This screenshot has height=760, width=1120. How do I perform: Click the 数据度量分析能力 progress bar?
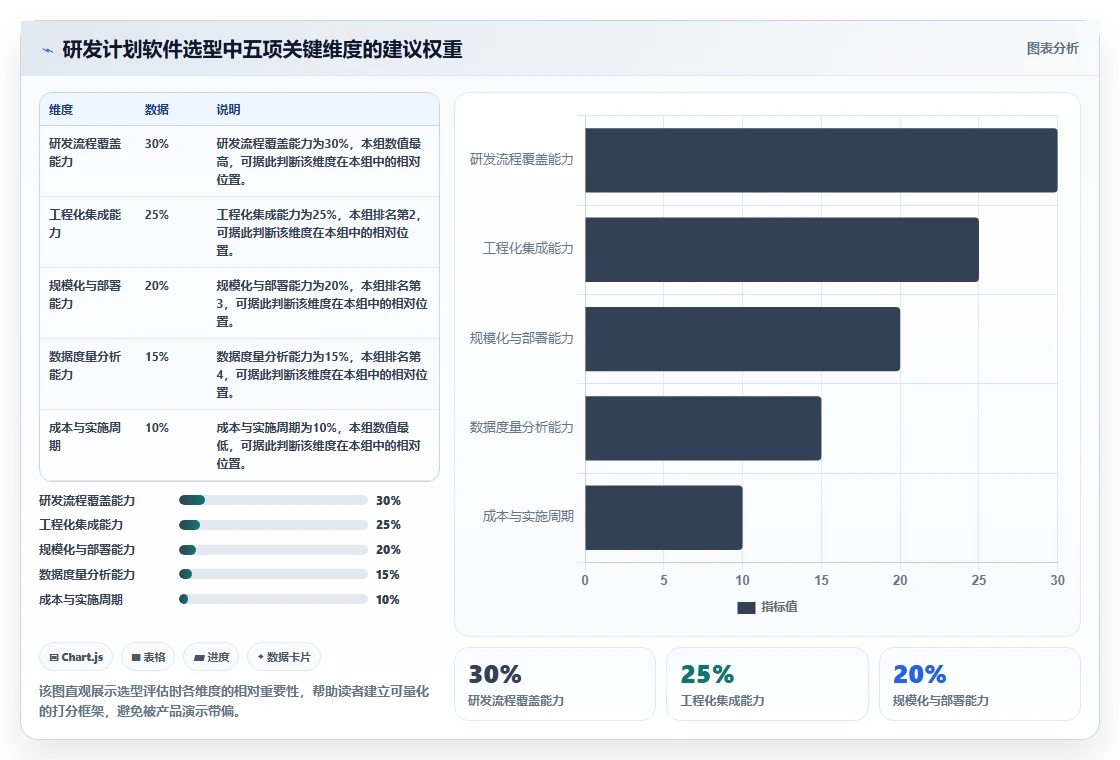(x=273, y=574)
